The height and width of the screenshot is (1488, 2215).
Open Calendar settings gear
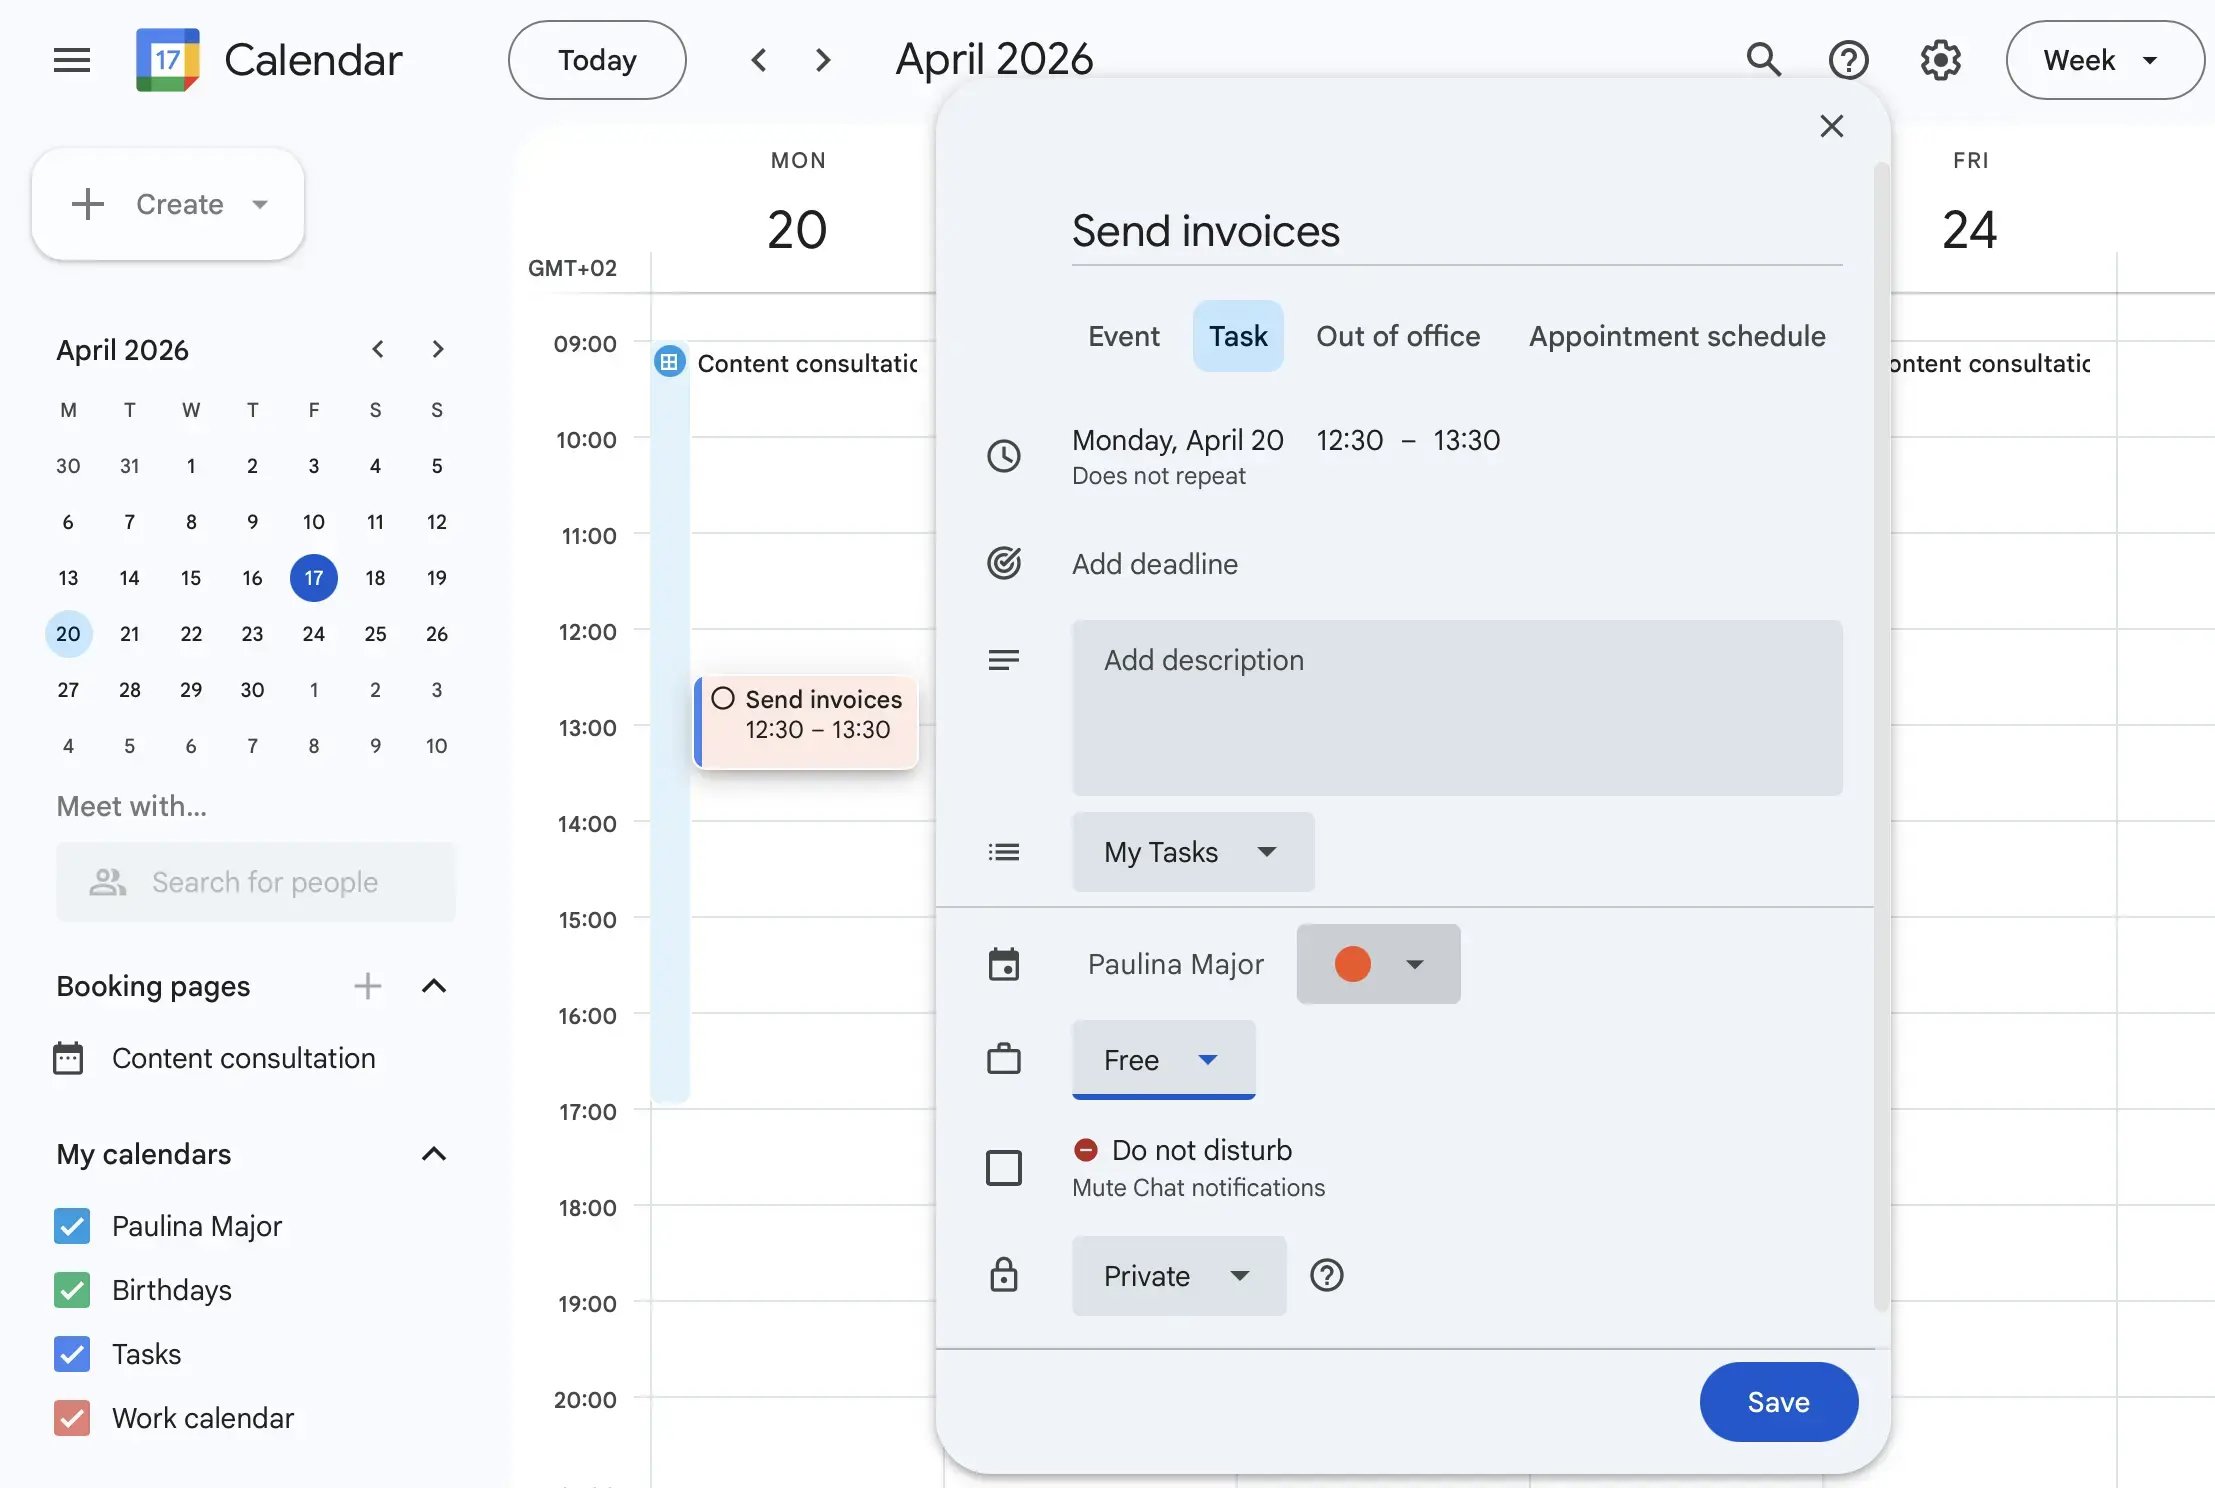tap(1939, 59)
